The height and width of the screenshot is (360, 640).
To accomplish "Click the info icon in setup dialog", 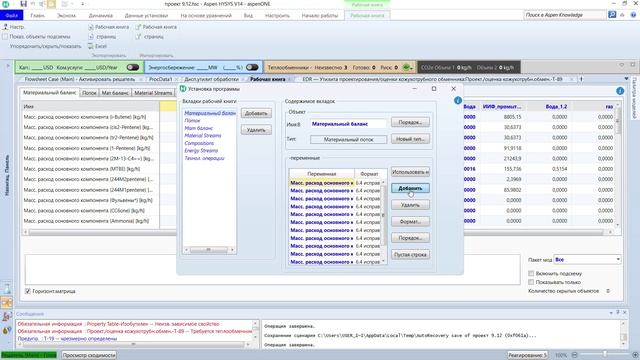I will (458, 100).
